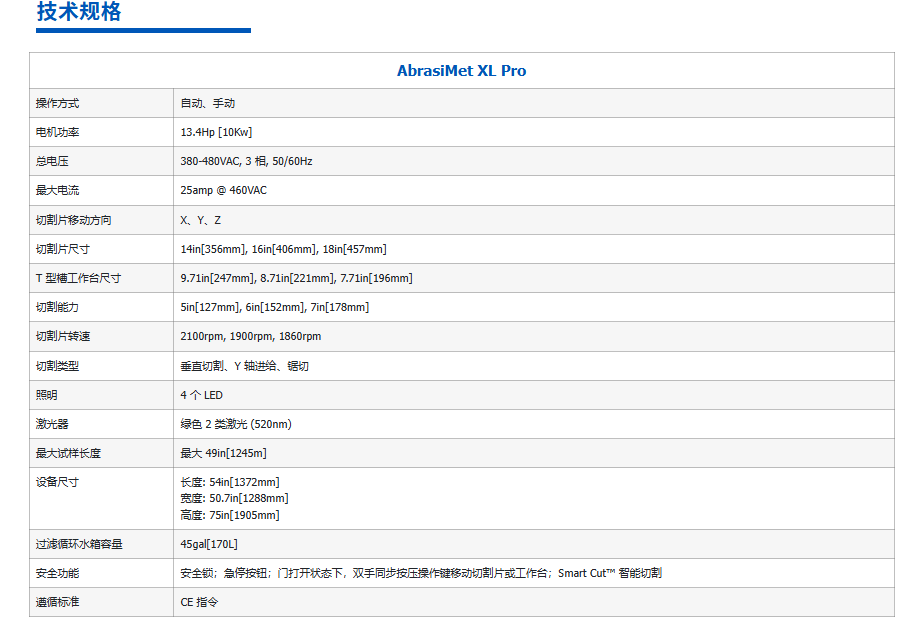Select the 9.71in[247mm], 8.71in[221mm] value
Image resolution: width=909 pixels, height=626 pixels.
tap(296, 278)
